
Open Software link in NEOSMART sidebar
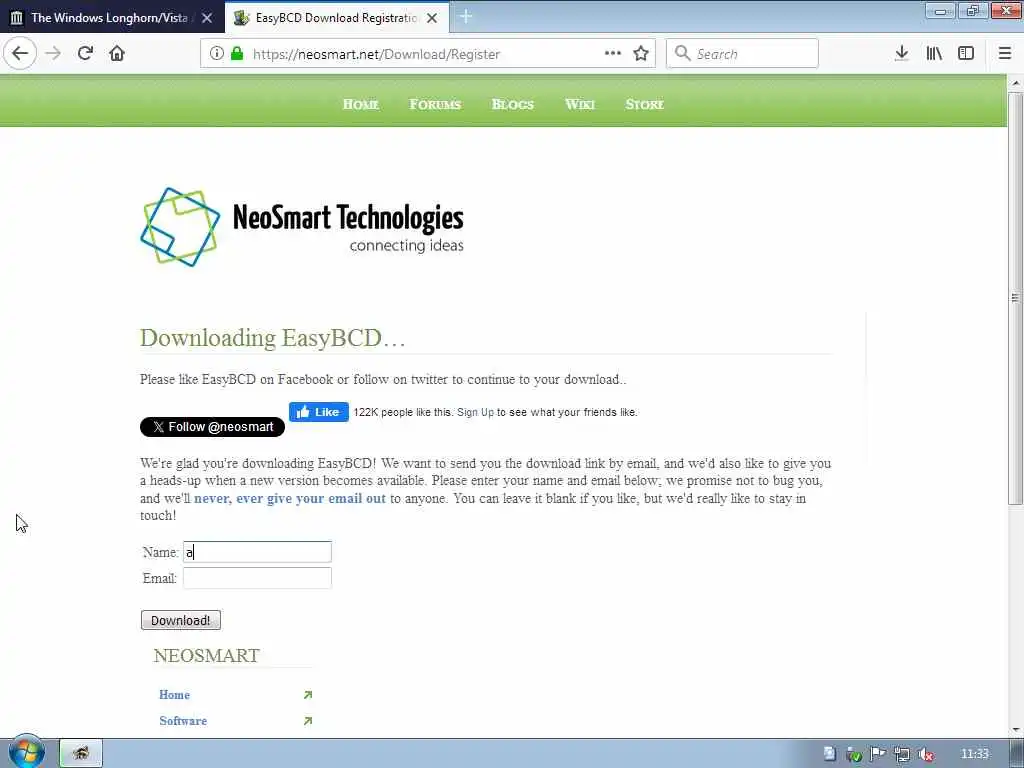(183, 721)
